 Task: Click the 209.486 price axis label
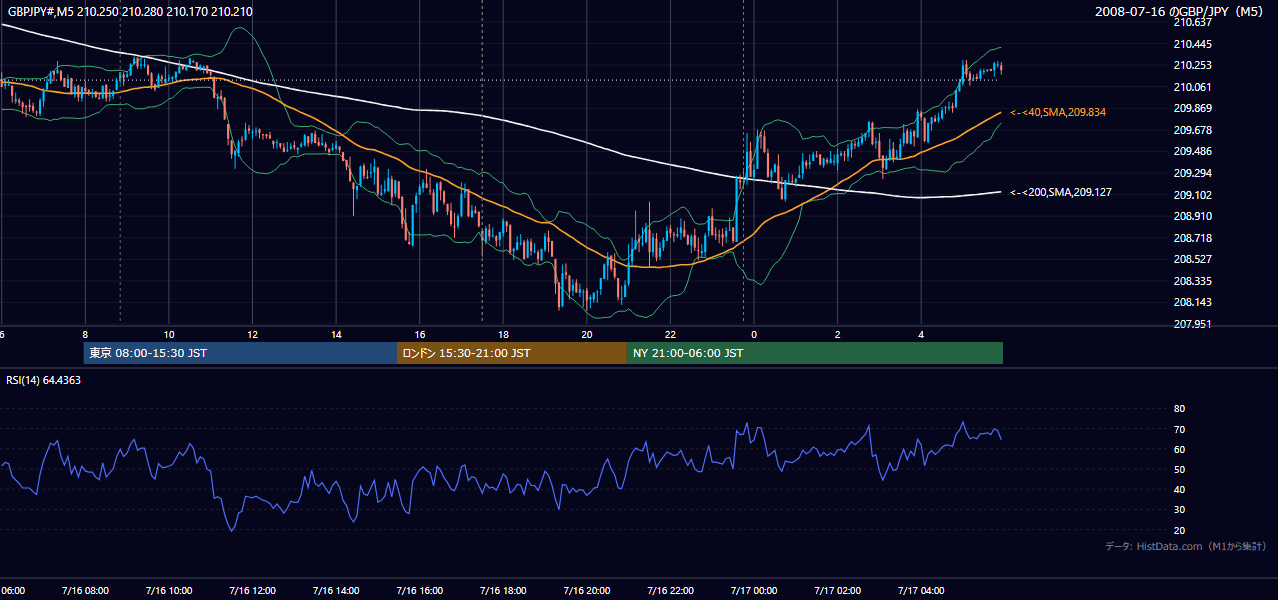[x=1192, y=151]
